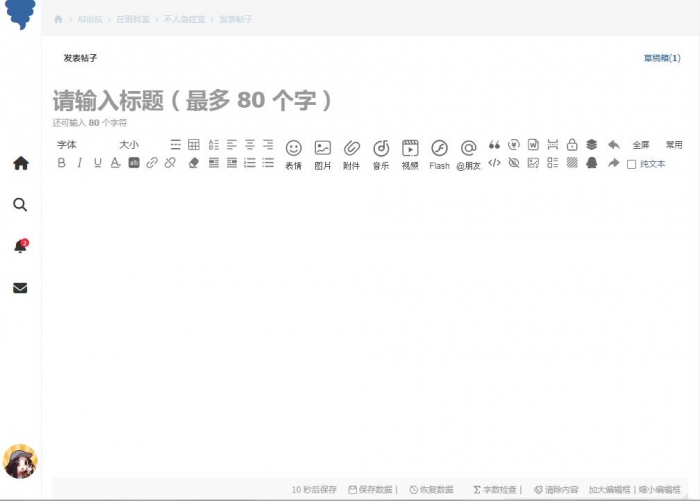Run 字数检查 word count check

tap(495, 490)
